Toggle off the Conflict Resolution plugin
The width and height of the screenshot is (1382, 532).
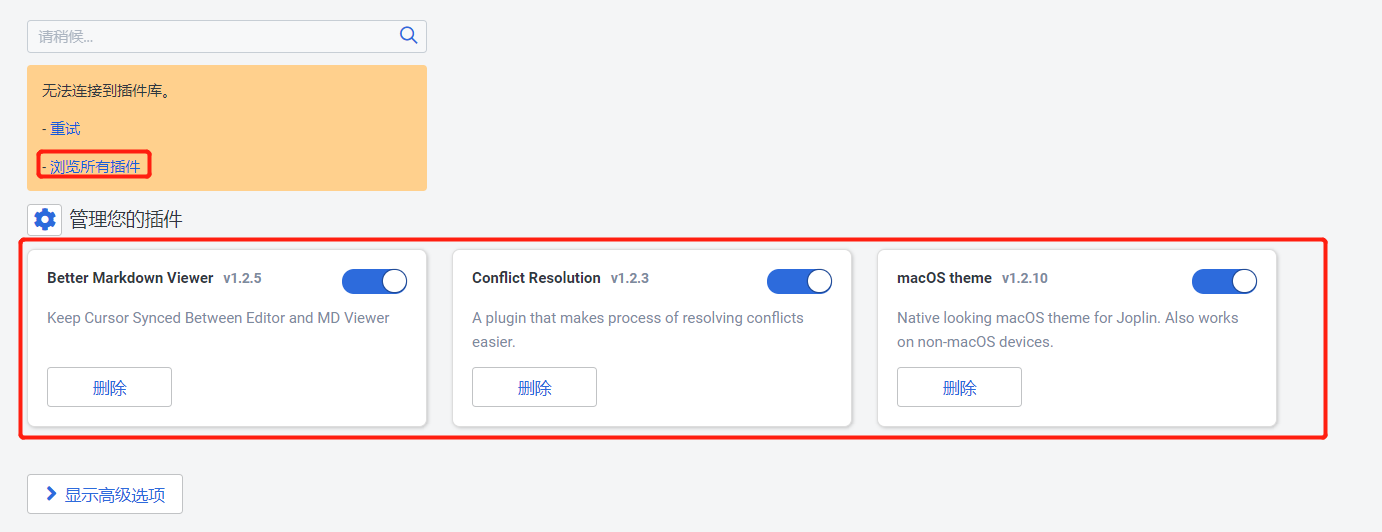point(799,281)
